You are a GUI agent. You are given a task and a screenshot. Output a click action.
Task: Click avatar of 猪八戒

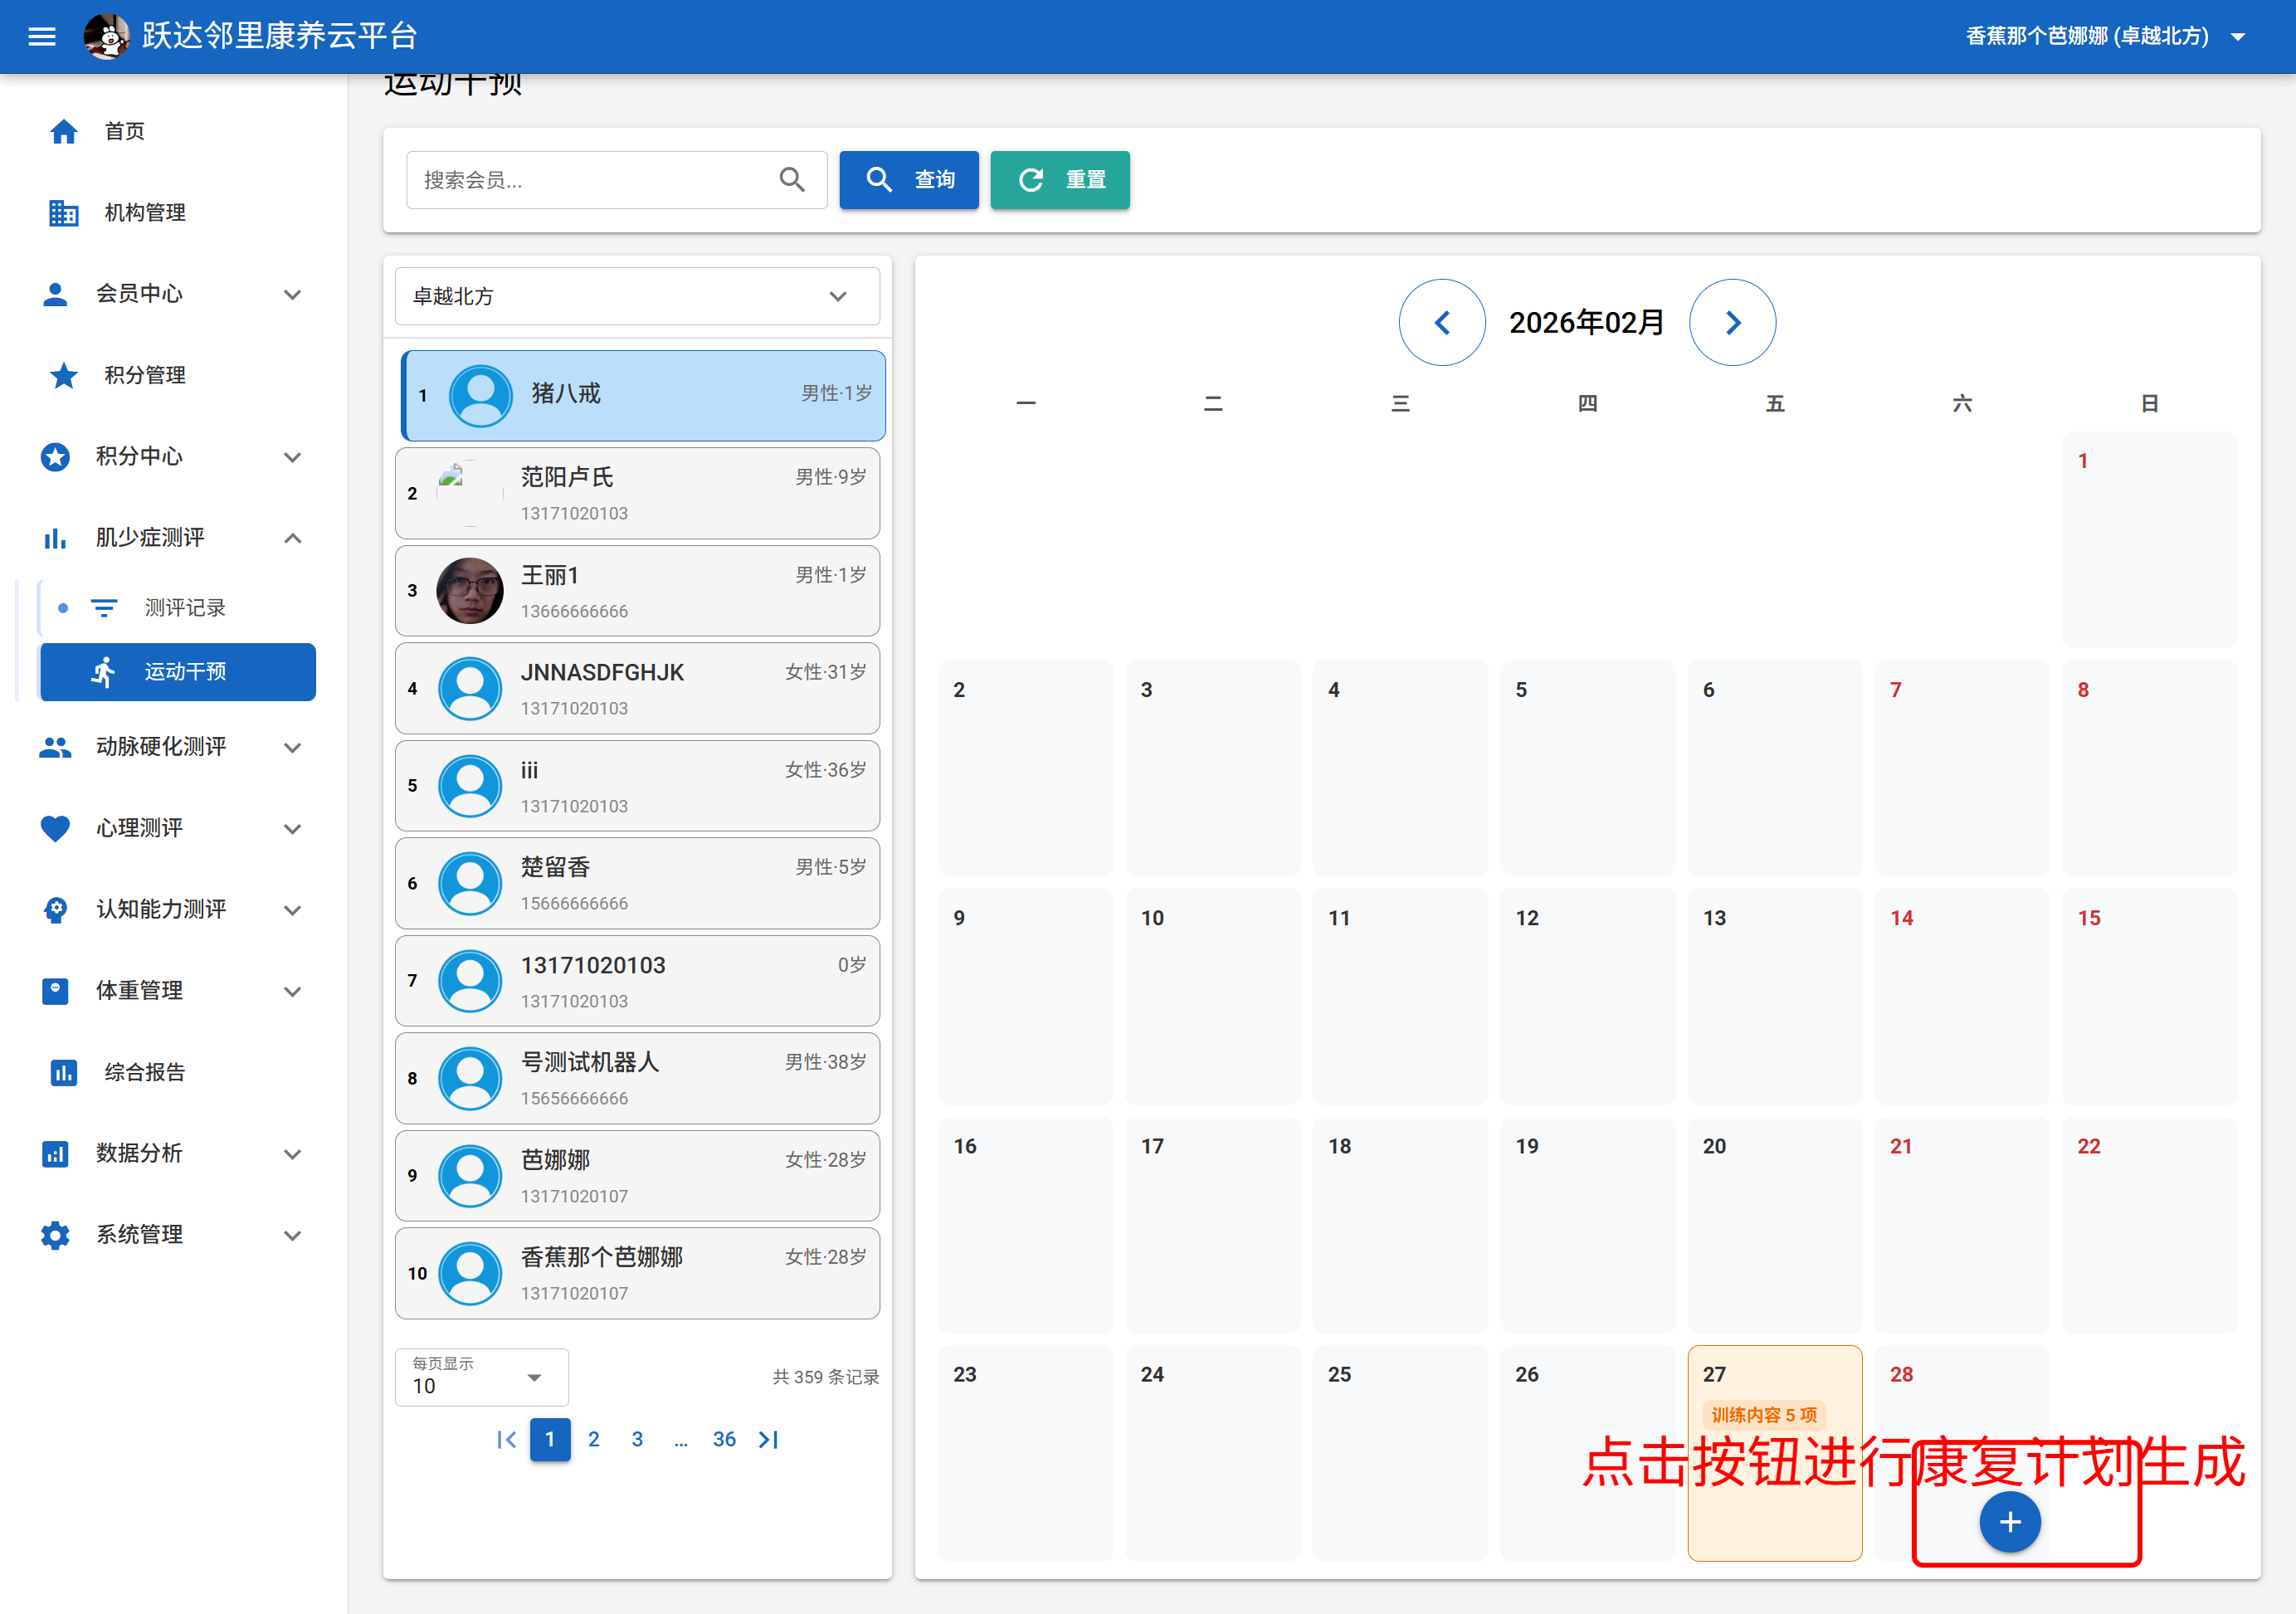coord(481,396)
